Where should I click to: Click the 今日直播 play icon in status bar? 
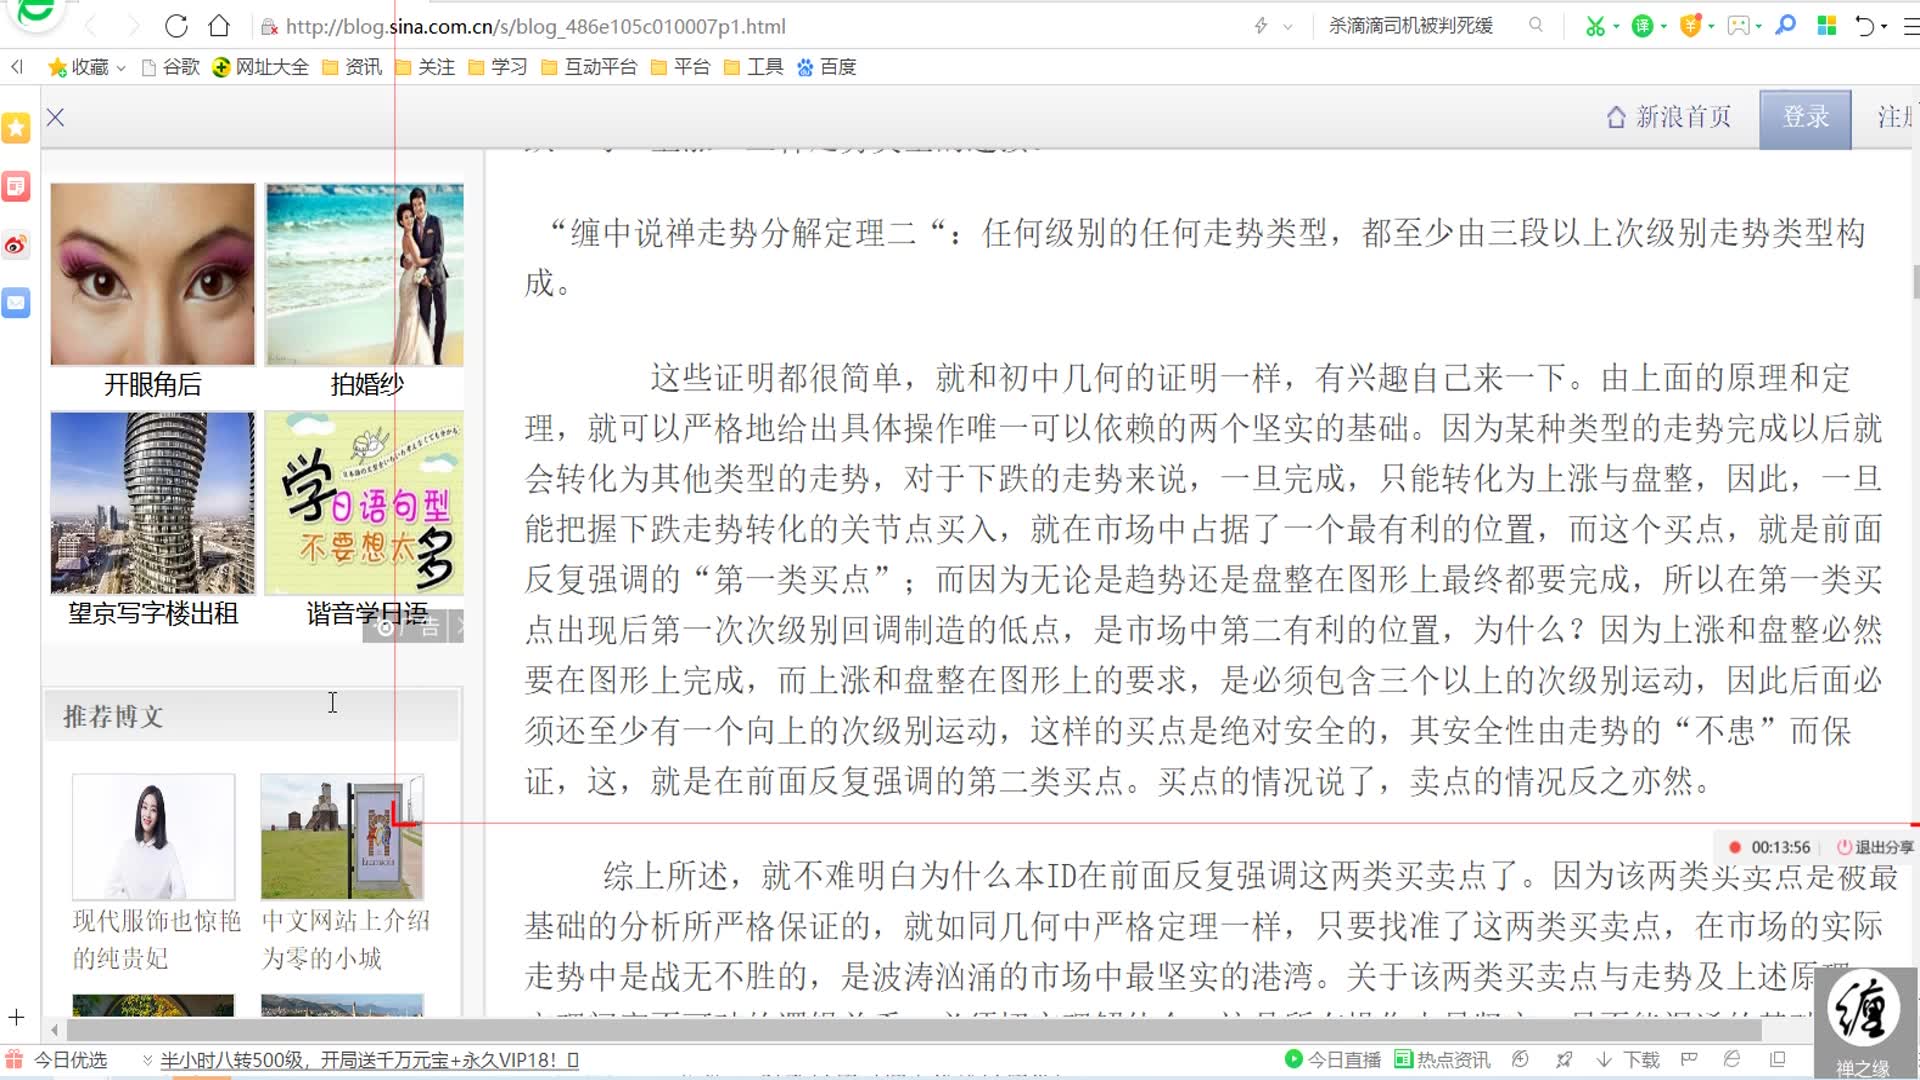tap(1294, 1059)
